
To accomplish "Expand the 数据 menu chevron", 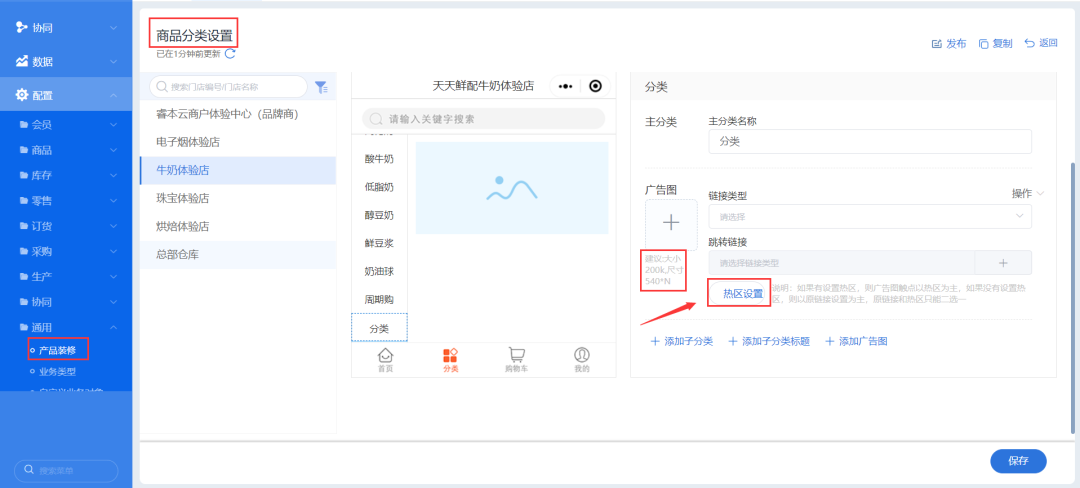I will [114, 62].
